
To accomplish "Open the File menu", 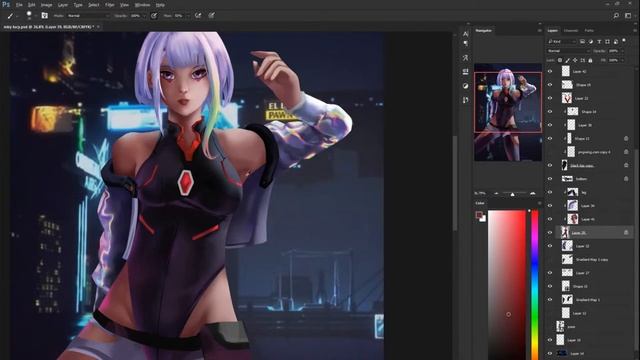I will [x=19, y=5].
